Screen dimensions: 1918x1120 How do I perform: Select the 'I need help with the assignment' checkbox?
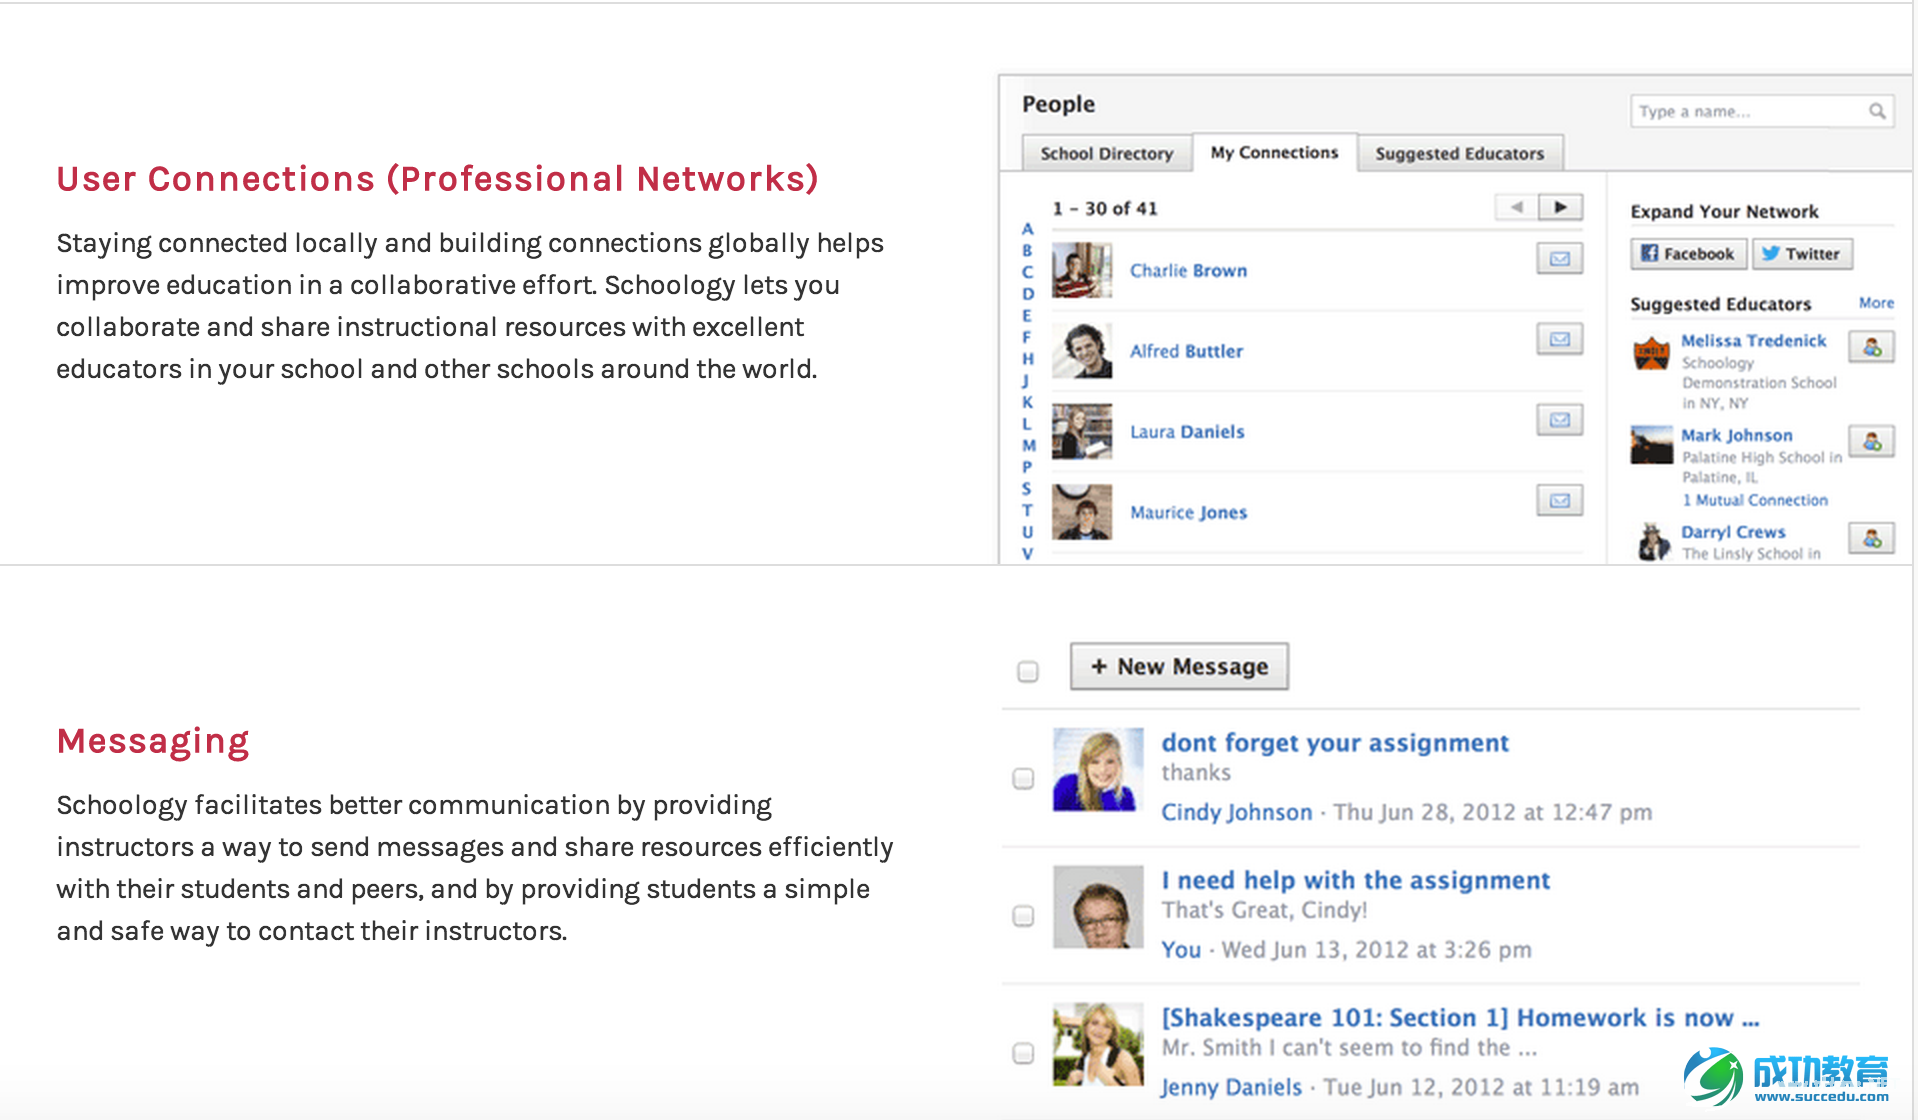coord(1023,915)
